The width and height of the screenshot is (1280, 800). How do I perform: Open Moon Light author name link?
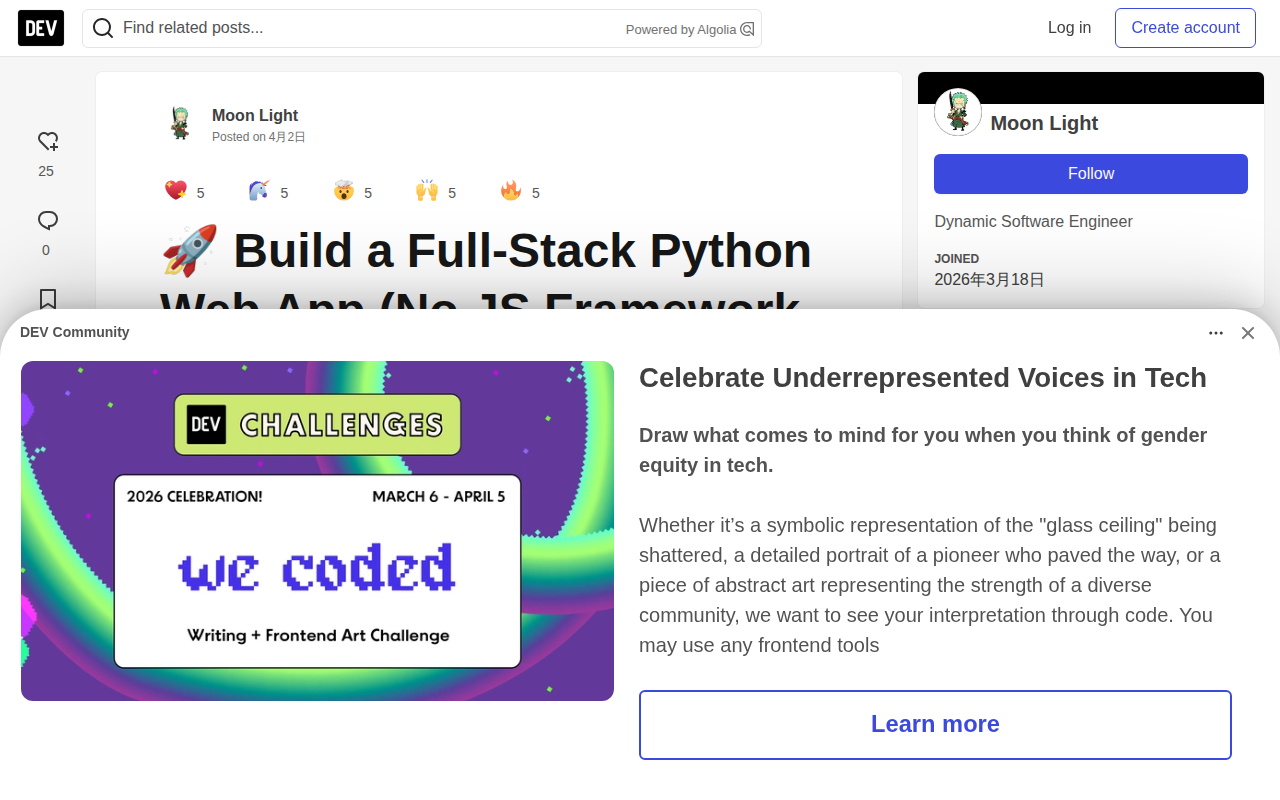[x=255, y=115]
